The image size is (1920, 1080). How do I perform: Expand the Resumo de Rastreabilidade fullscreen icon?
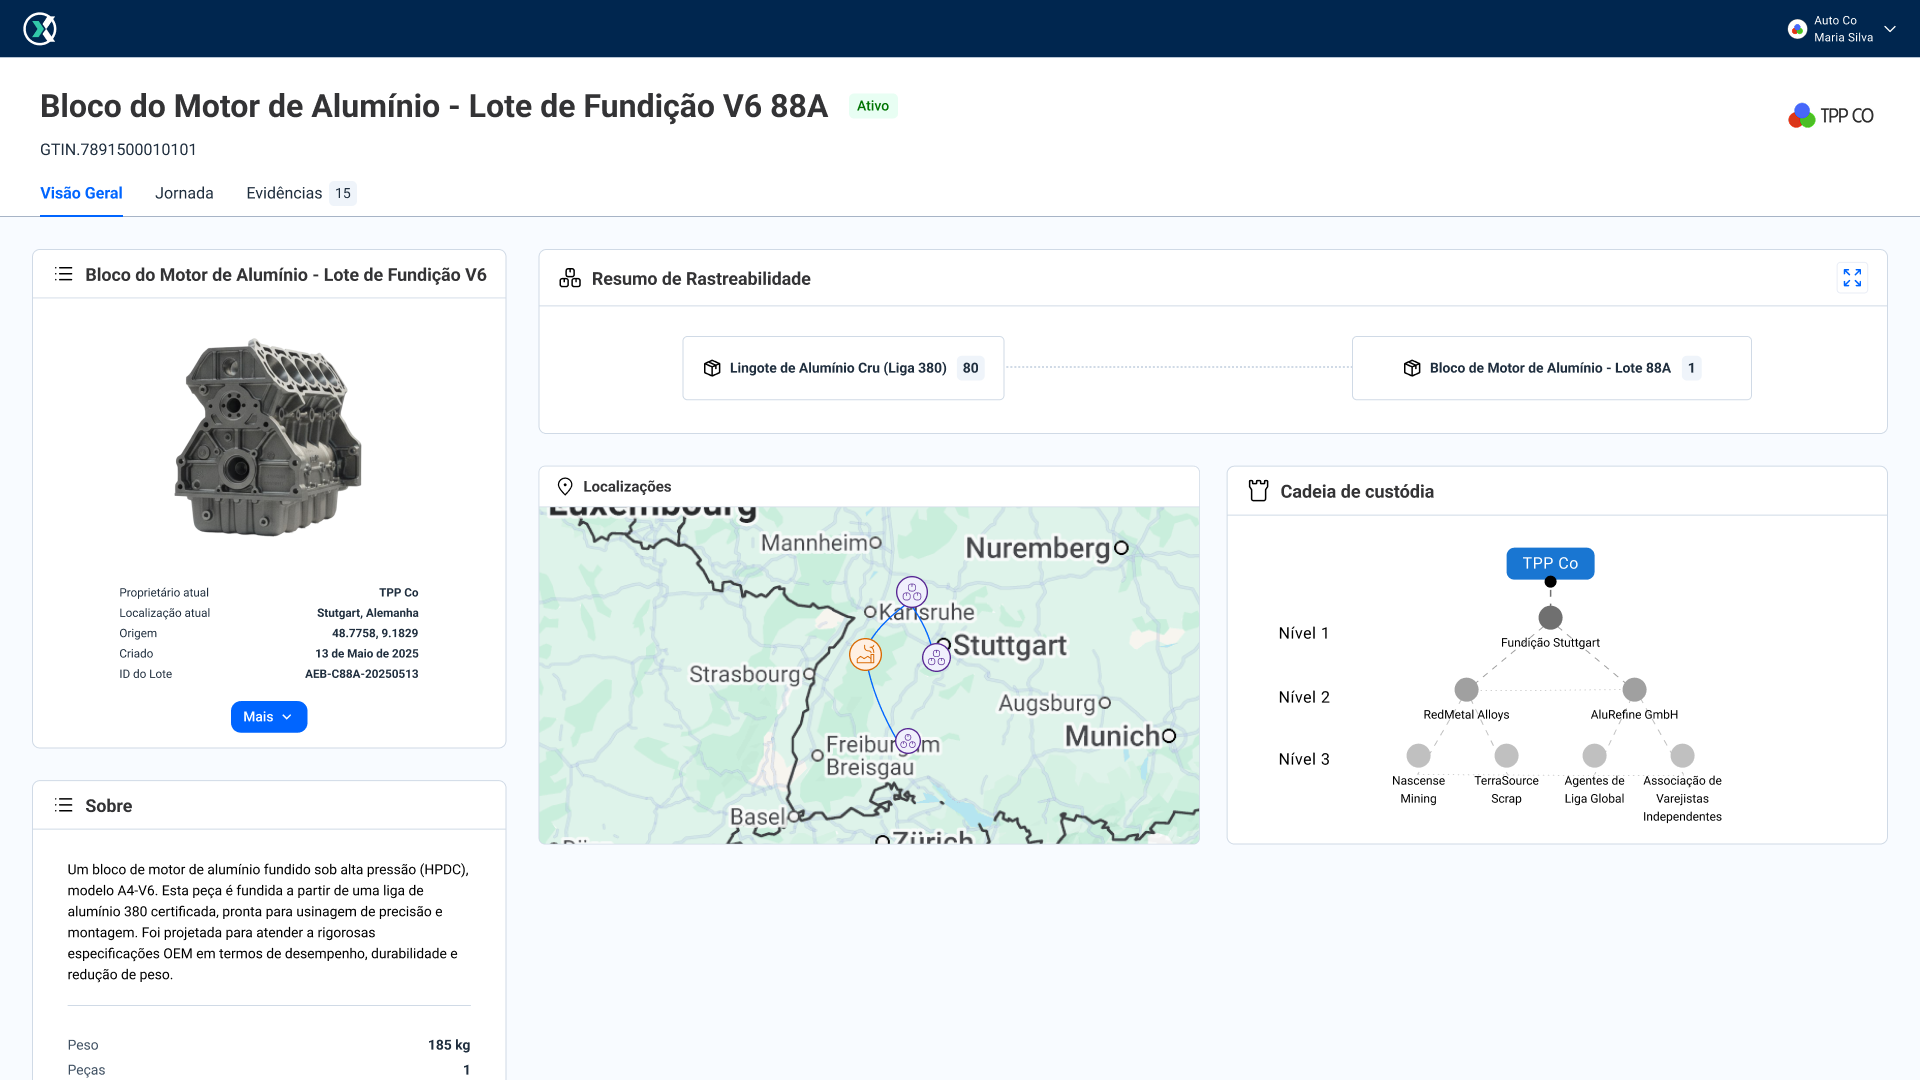pos(1852,278)
